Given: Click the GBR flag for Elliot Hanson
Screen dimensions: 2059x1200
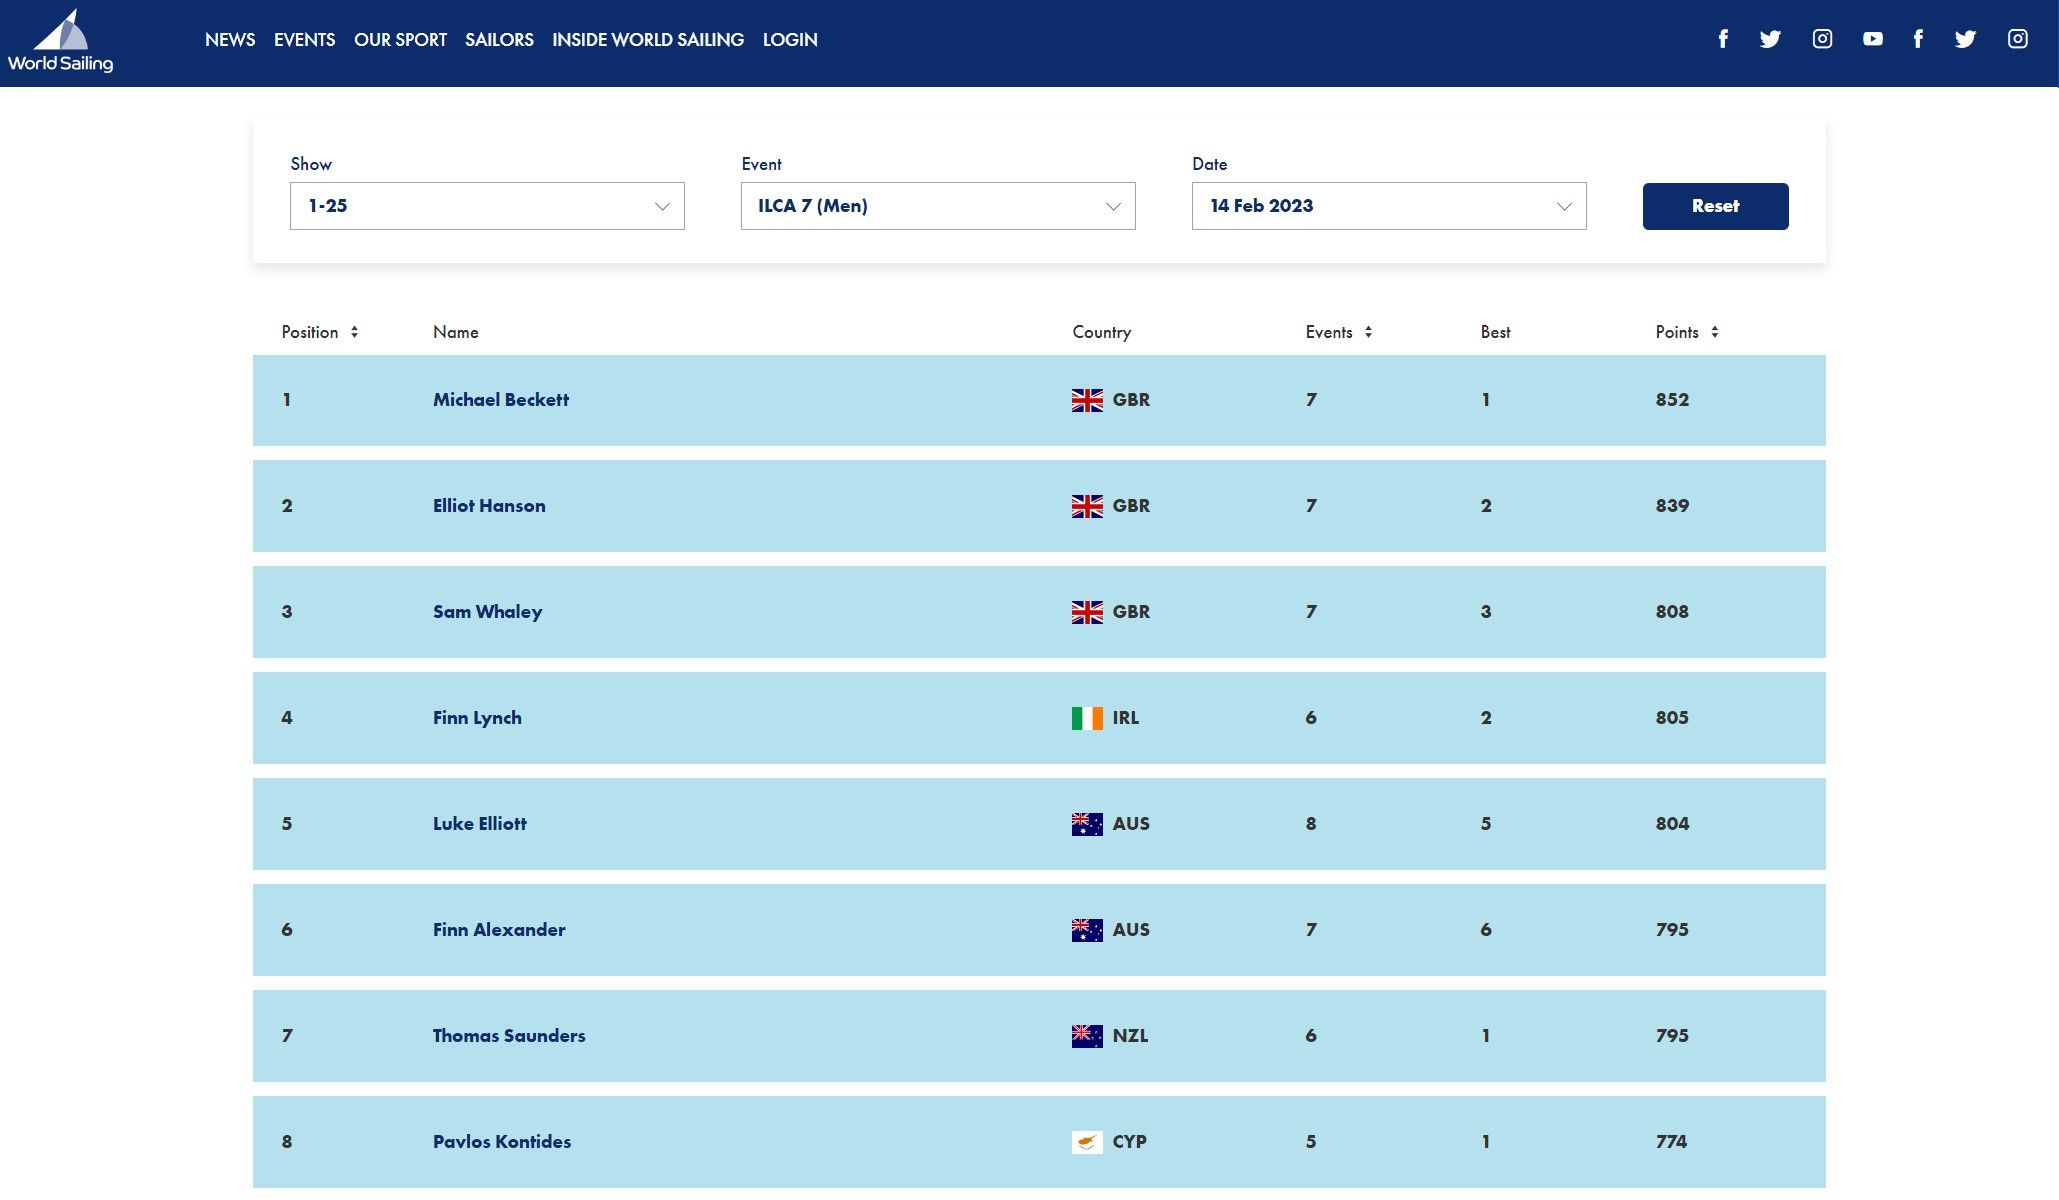Looking at the screenshot, I should pyautogui.click(x=1087, y=506).
